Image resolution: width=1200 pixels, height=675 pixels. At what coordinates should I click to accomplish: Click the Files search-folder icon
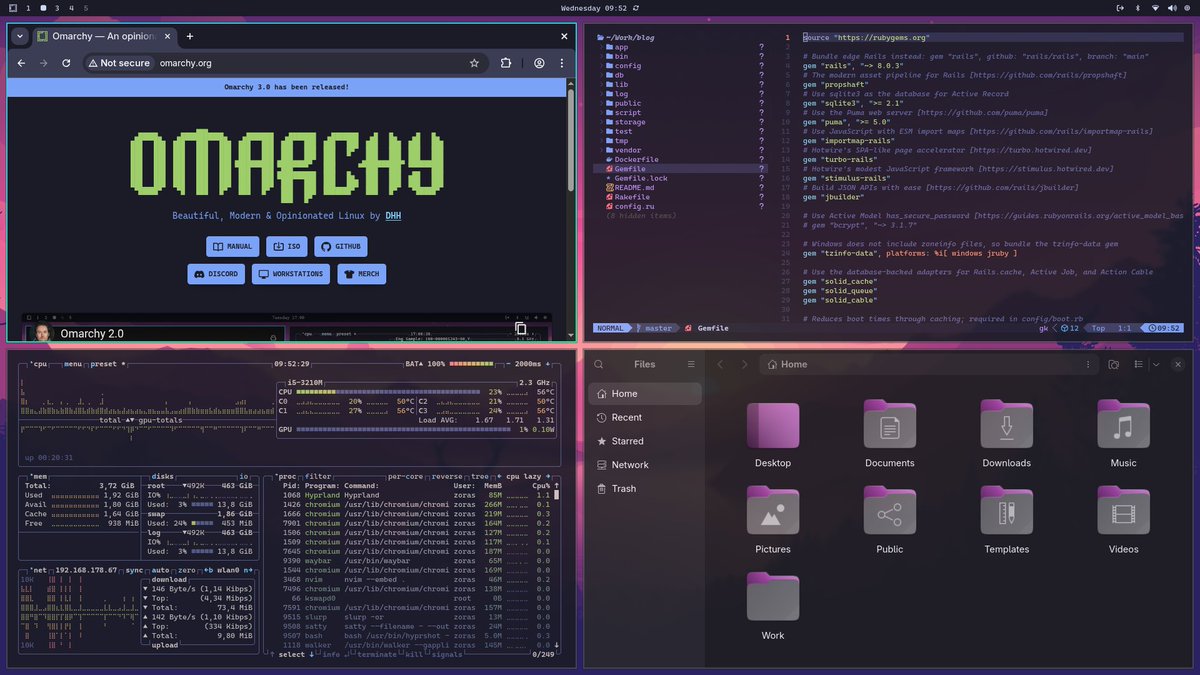click(1113, 364)
